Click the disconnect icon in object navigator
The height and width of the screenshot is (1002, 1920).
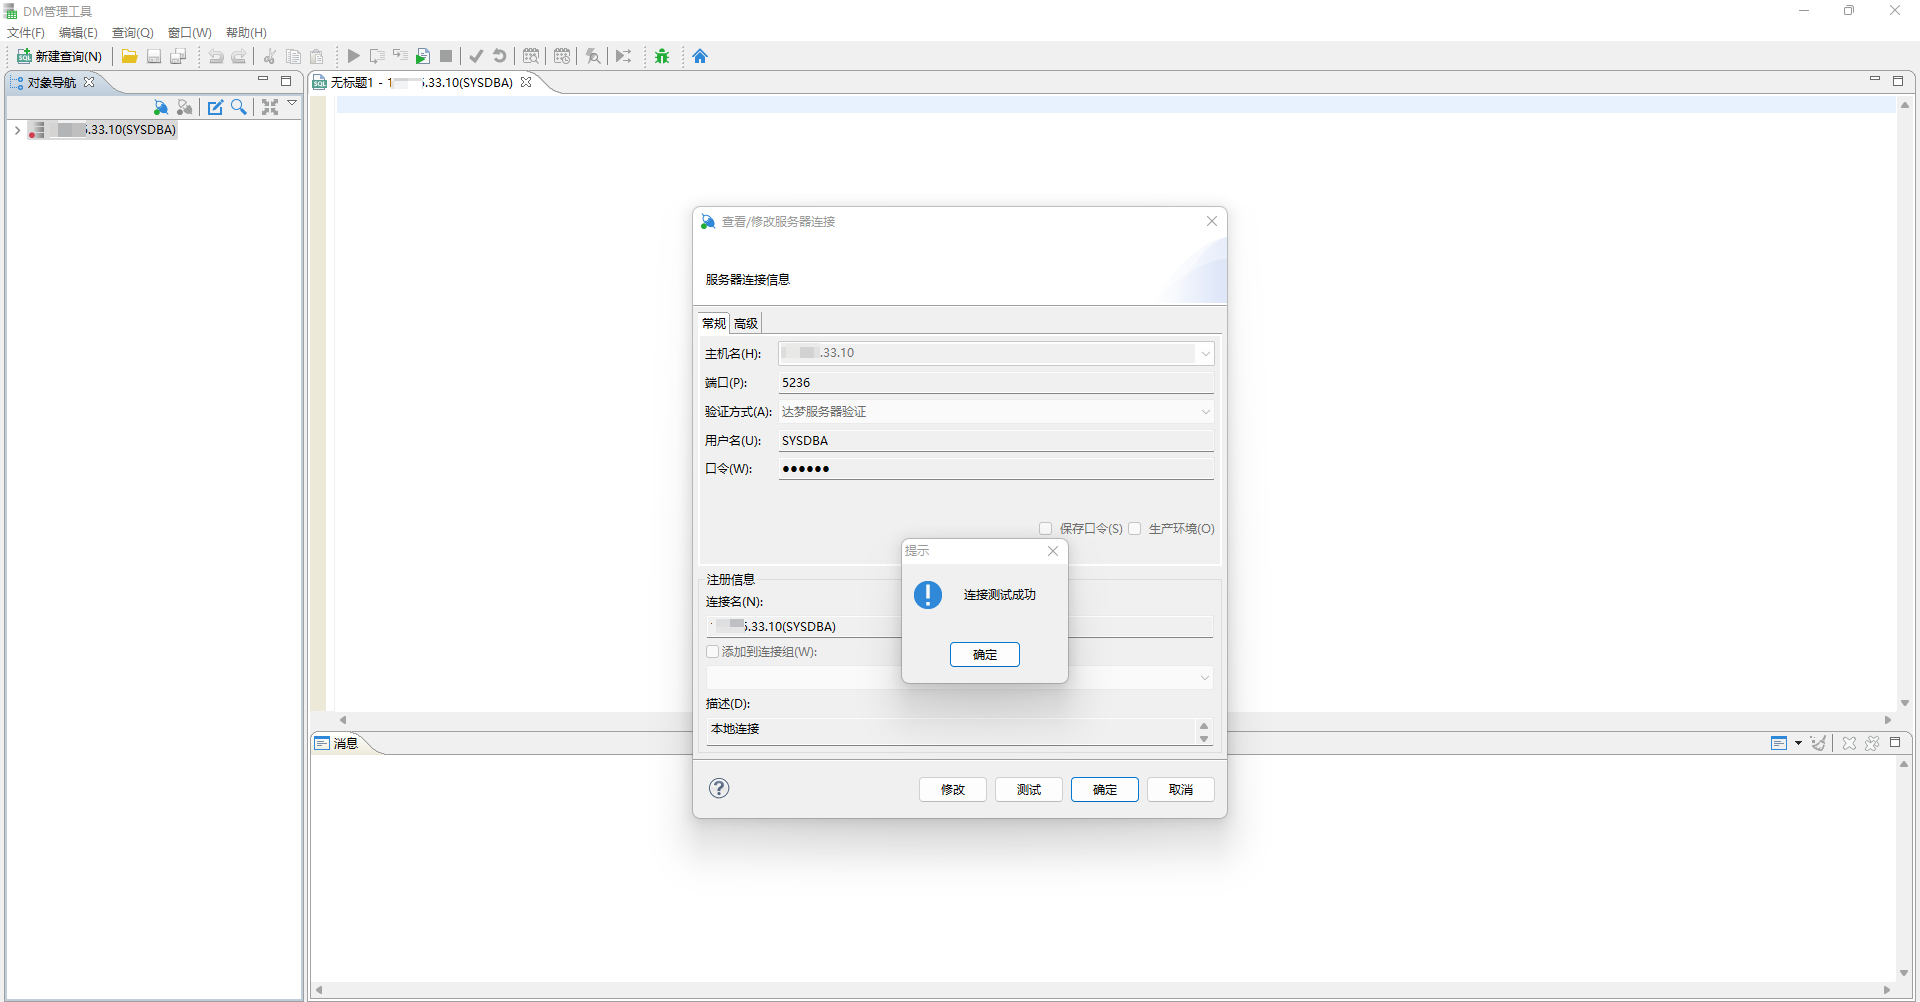184,107
